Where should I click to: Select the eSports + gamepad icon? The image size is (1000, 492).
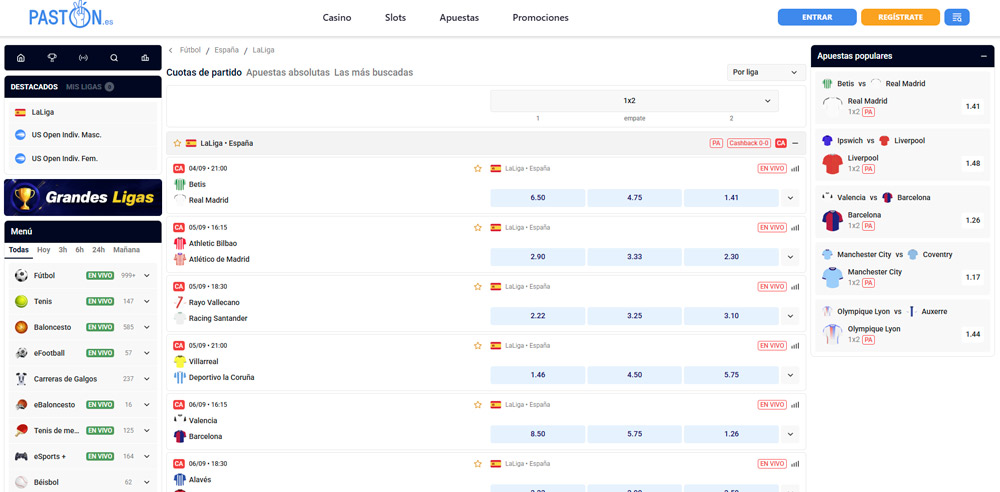[x=22, y=456]
